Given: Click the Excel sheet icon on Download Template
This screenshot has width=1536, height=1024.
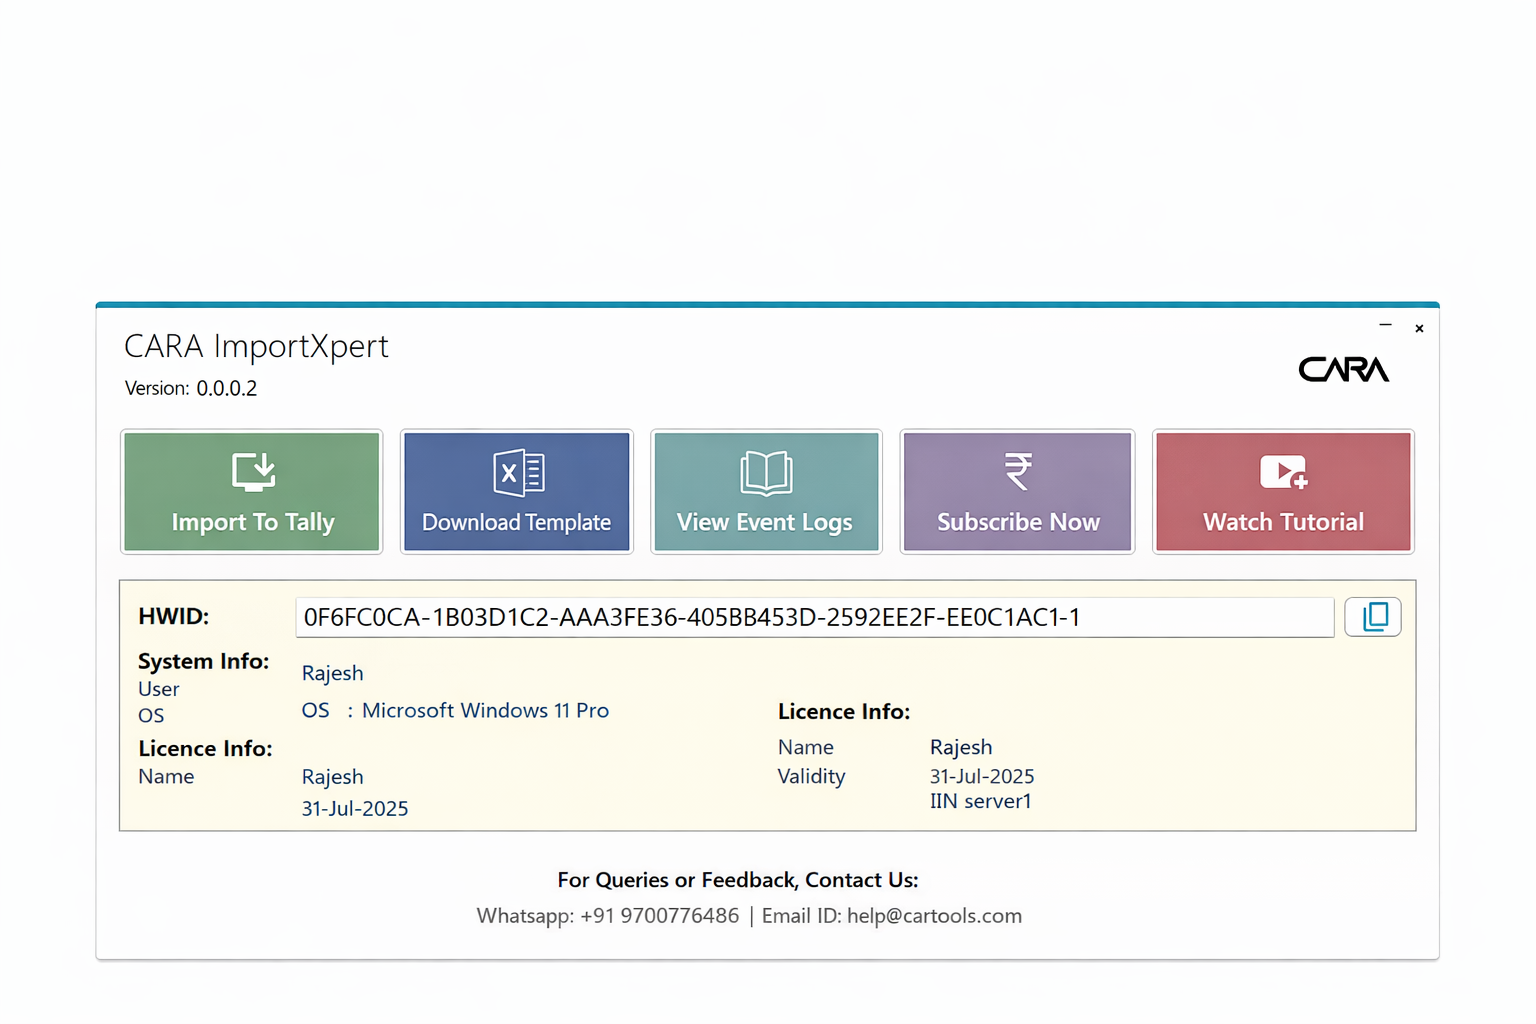Looking at the screenshot, I should [x=518, y=472].
